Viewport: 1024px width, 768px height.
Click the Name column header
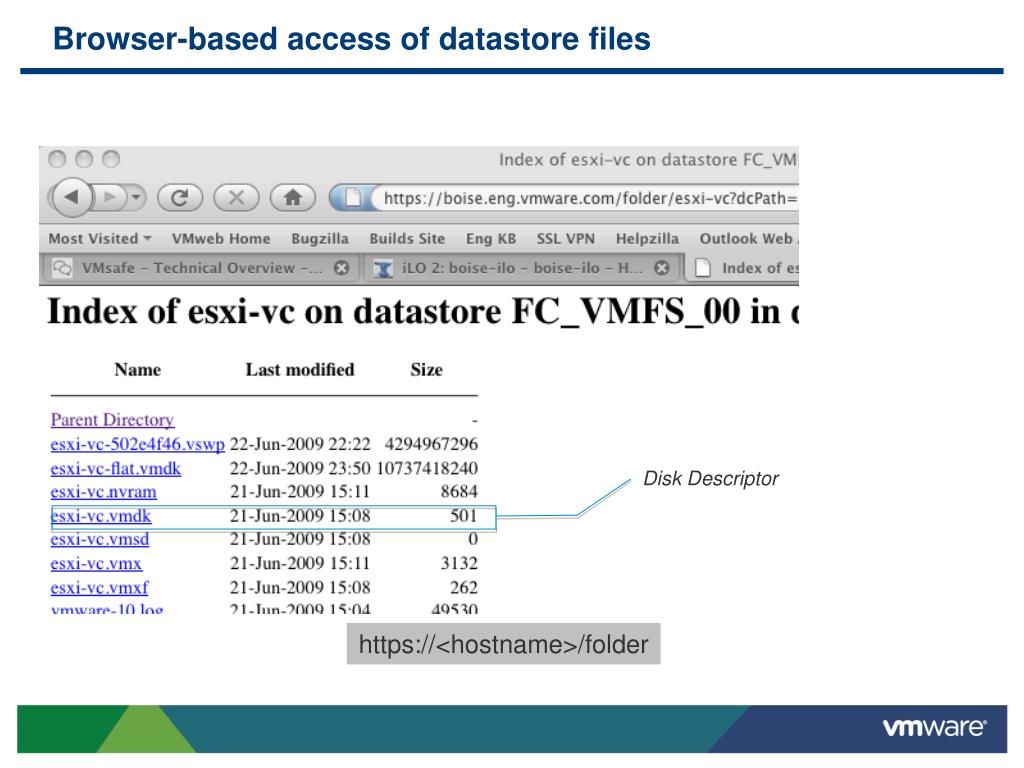coord(137,370)
